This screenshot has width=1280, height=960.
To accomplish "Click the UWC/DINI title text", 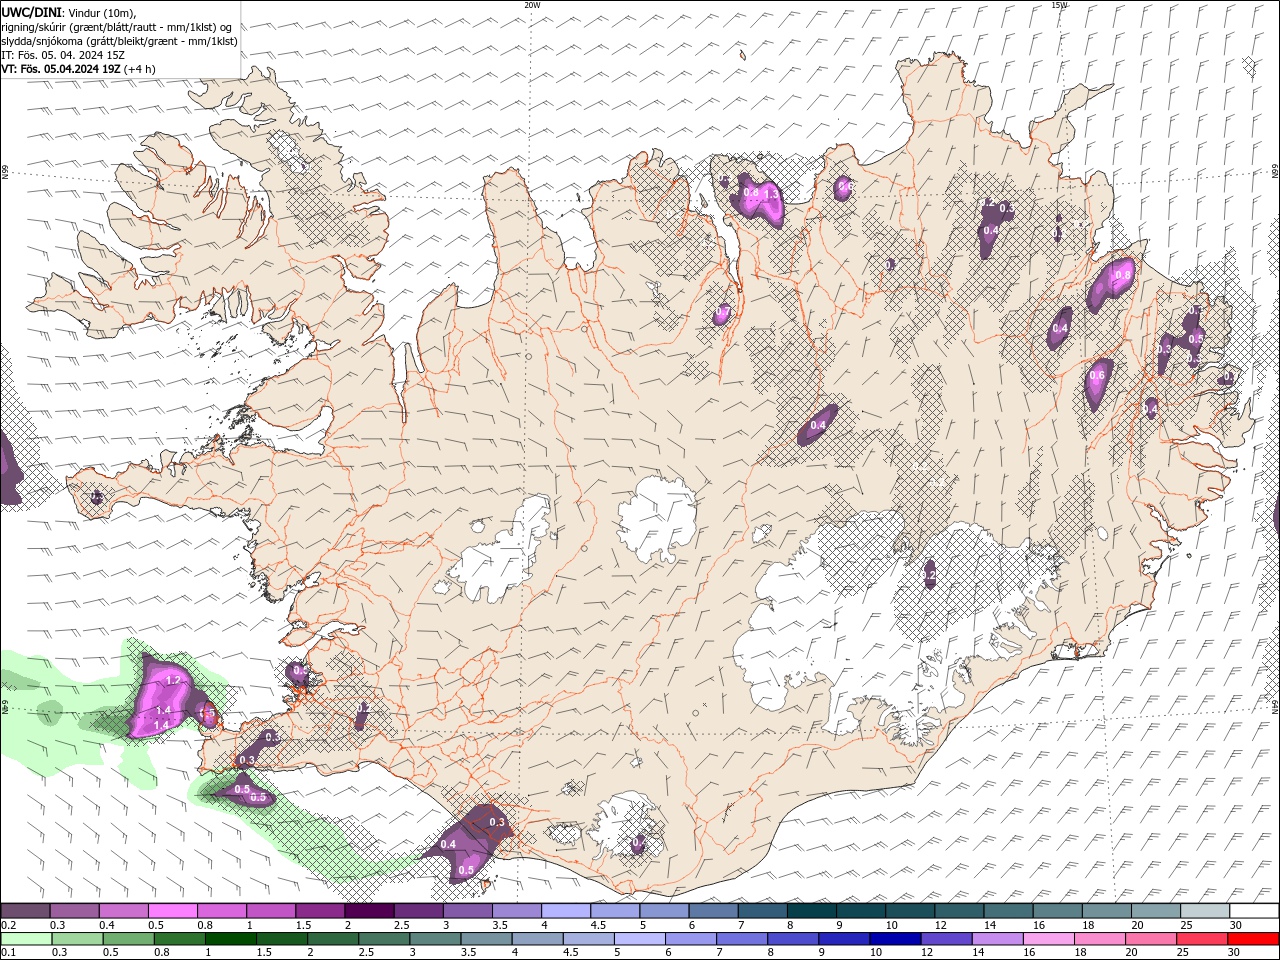I will click(31, 12).
